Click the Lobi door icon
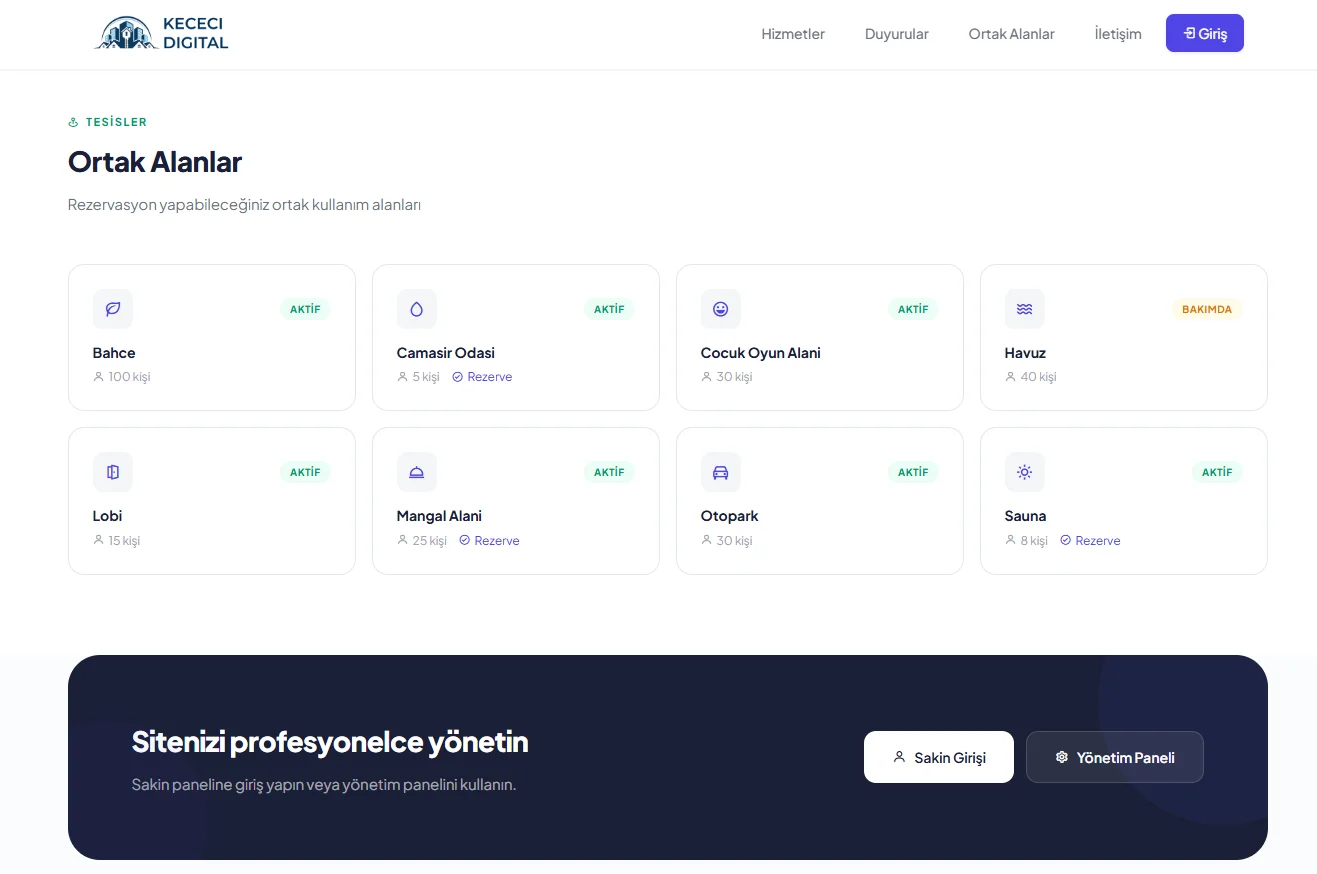Screen dimensions: 1317x874 (x=113, y=472)
